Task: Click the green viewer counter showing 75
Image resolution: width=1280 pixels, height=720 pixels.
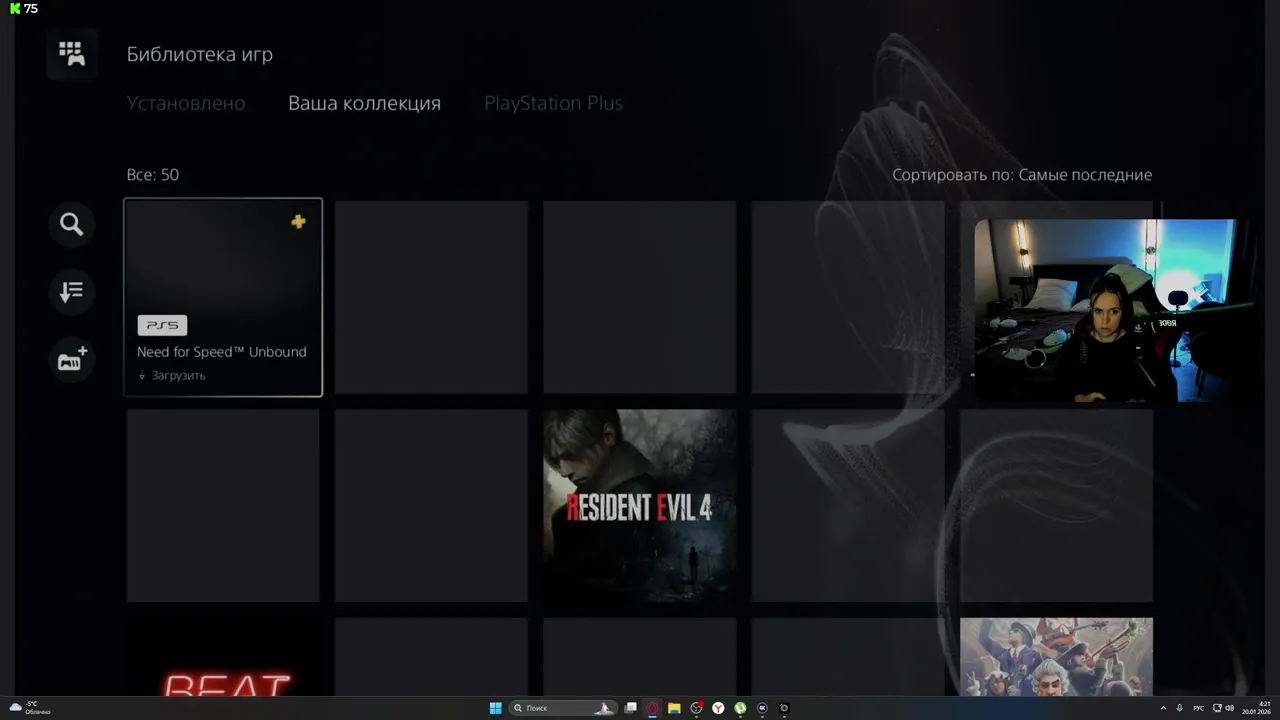Action: pyautogui.click(x=24, y=8)
